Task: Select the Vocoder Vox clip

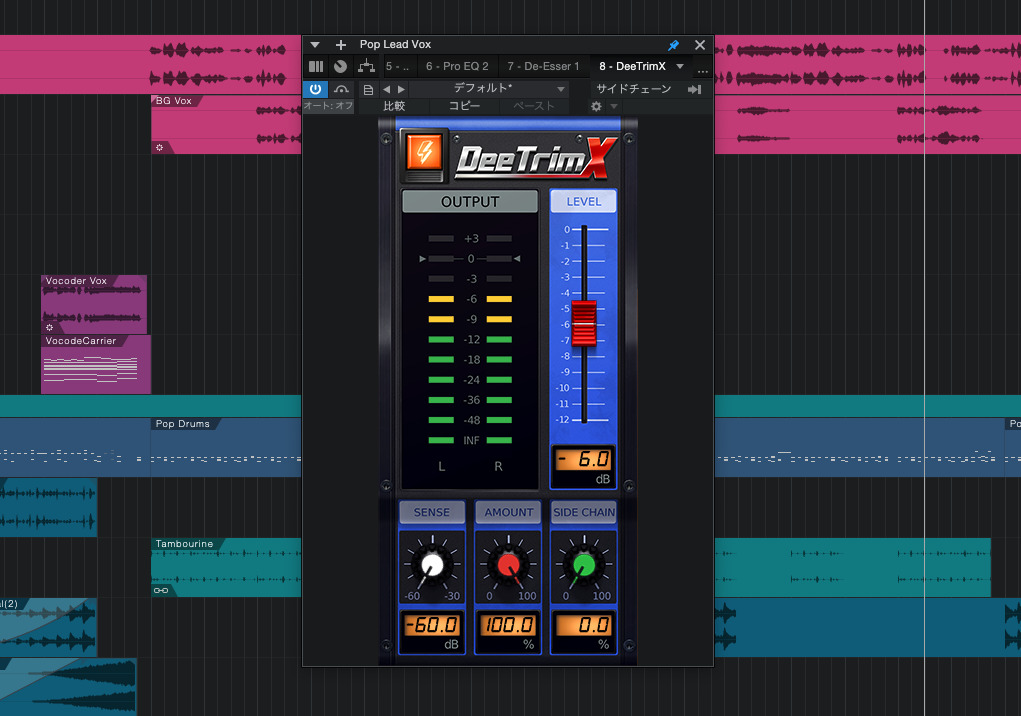Action: click(x=94, y=305)
